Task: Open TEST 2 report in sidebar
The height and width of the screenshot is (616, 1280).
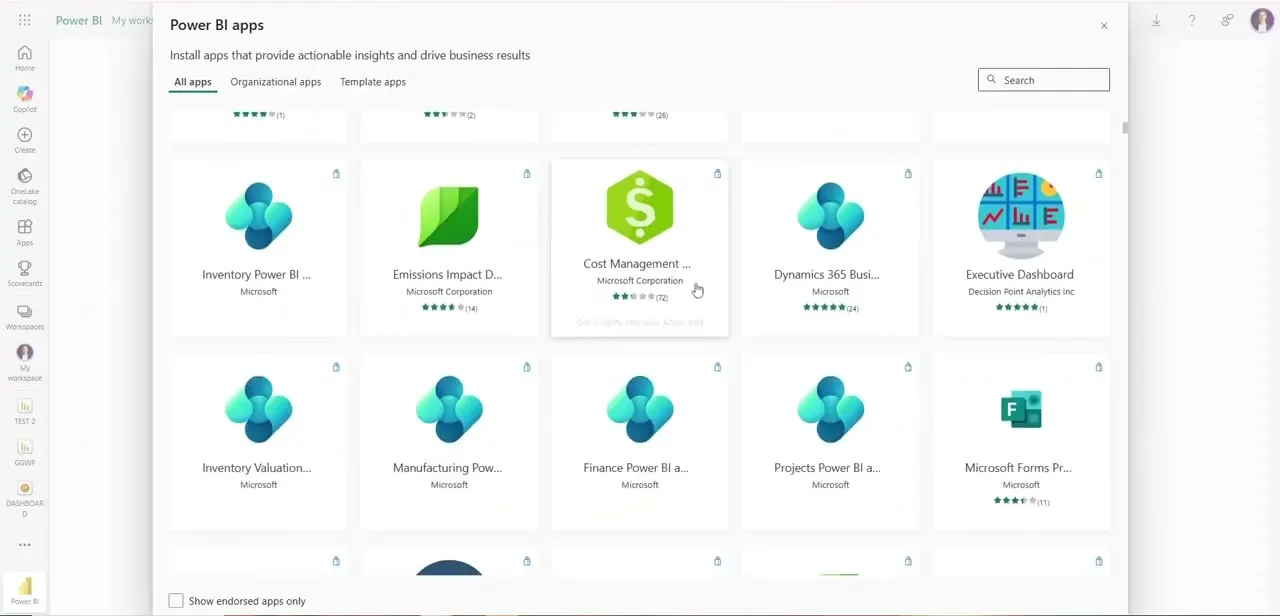Action: (25, 411)
